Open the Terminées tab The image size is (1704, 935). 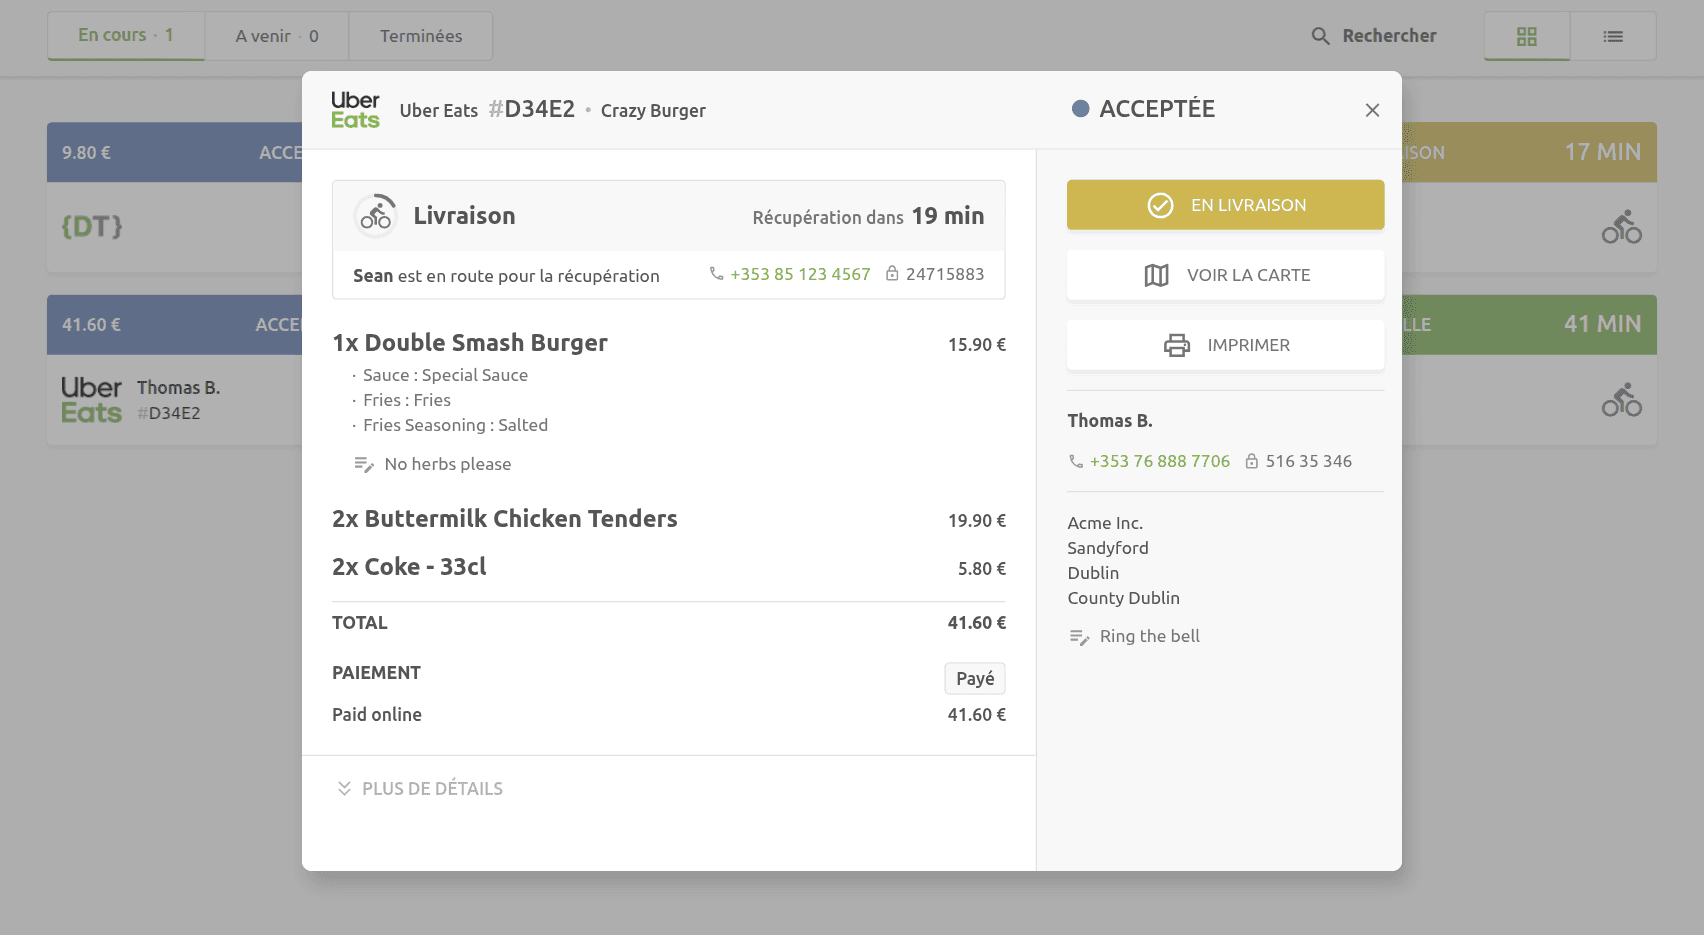pos(420,35)
